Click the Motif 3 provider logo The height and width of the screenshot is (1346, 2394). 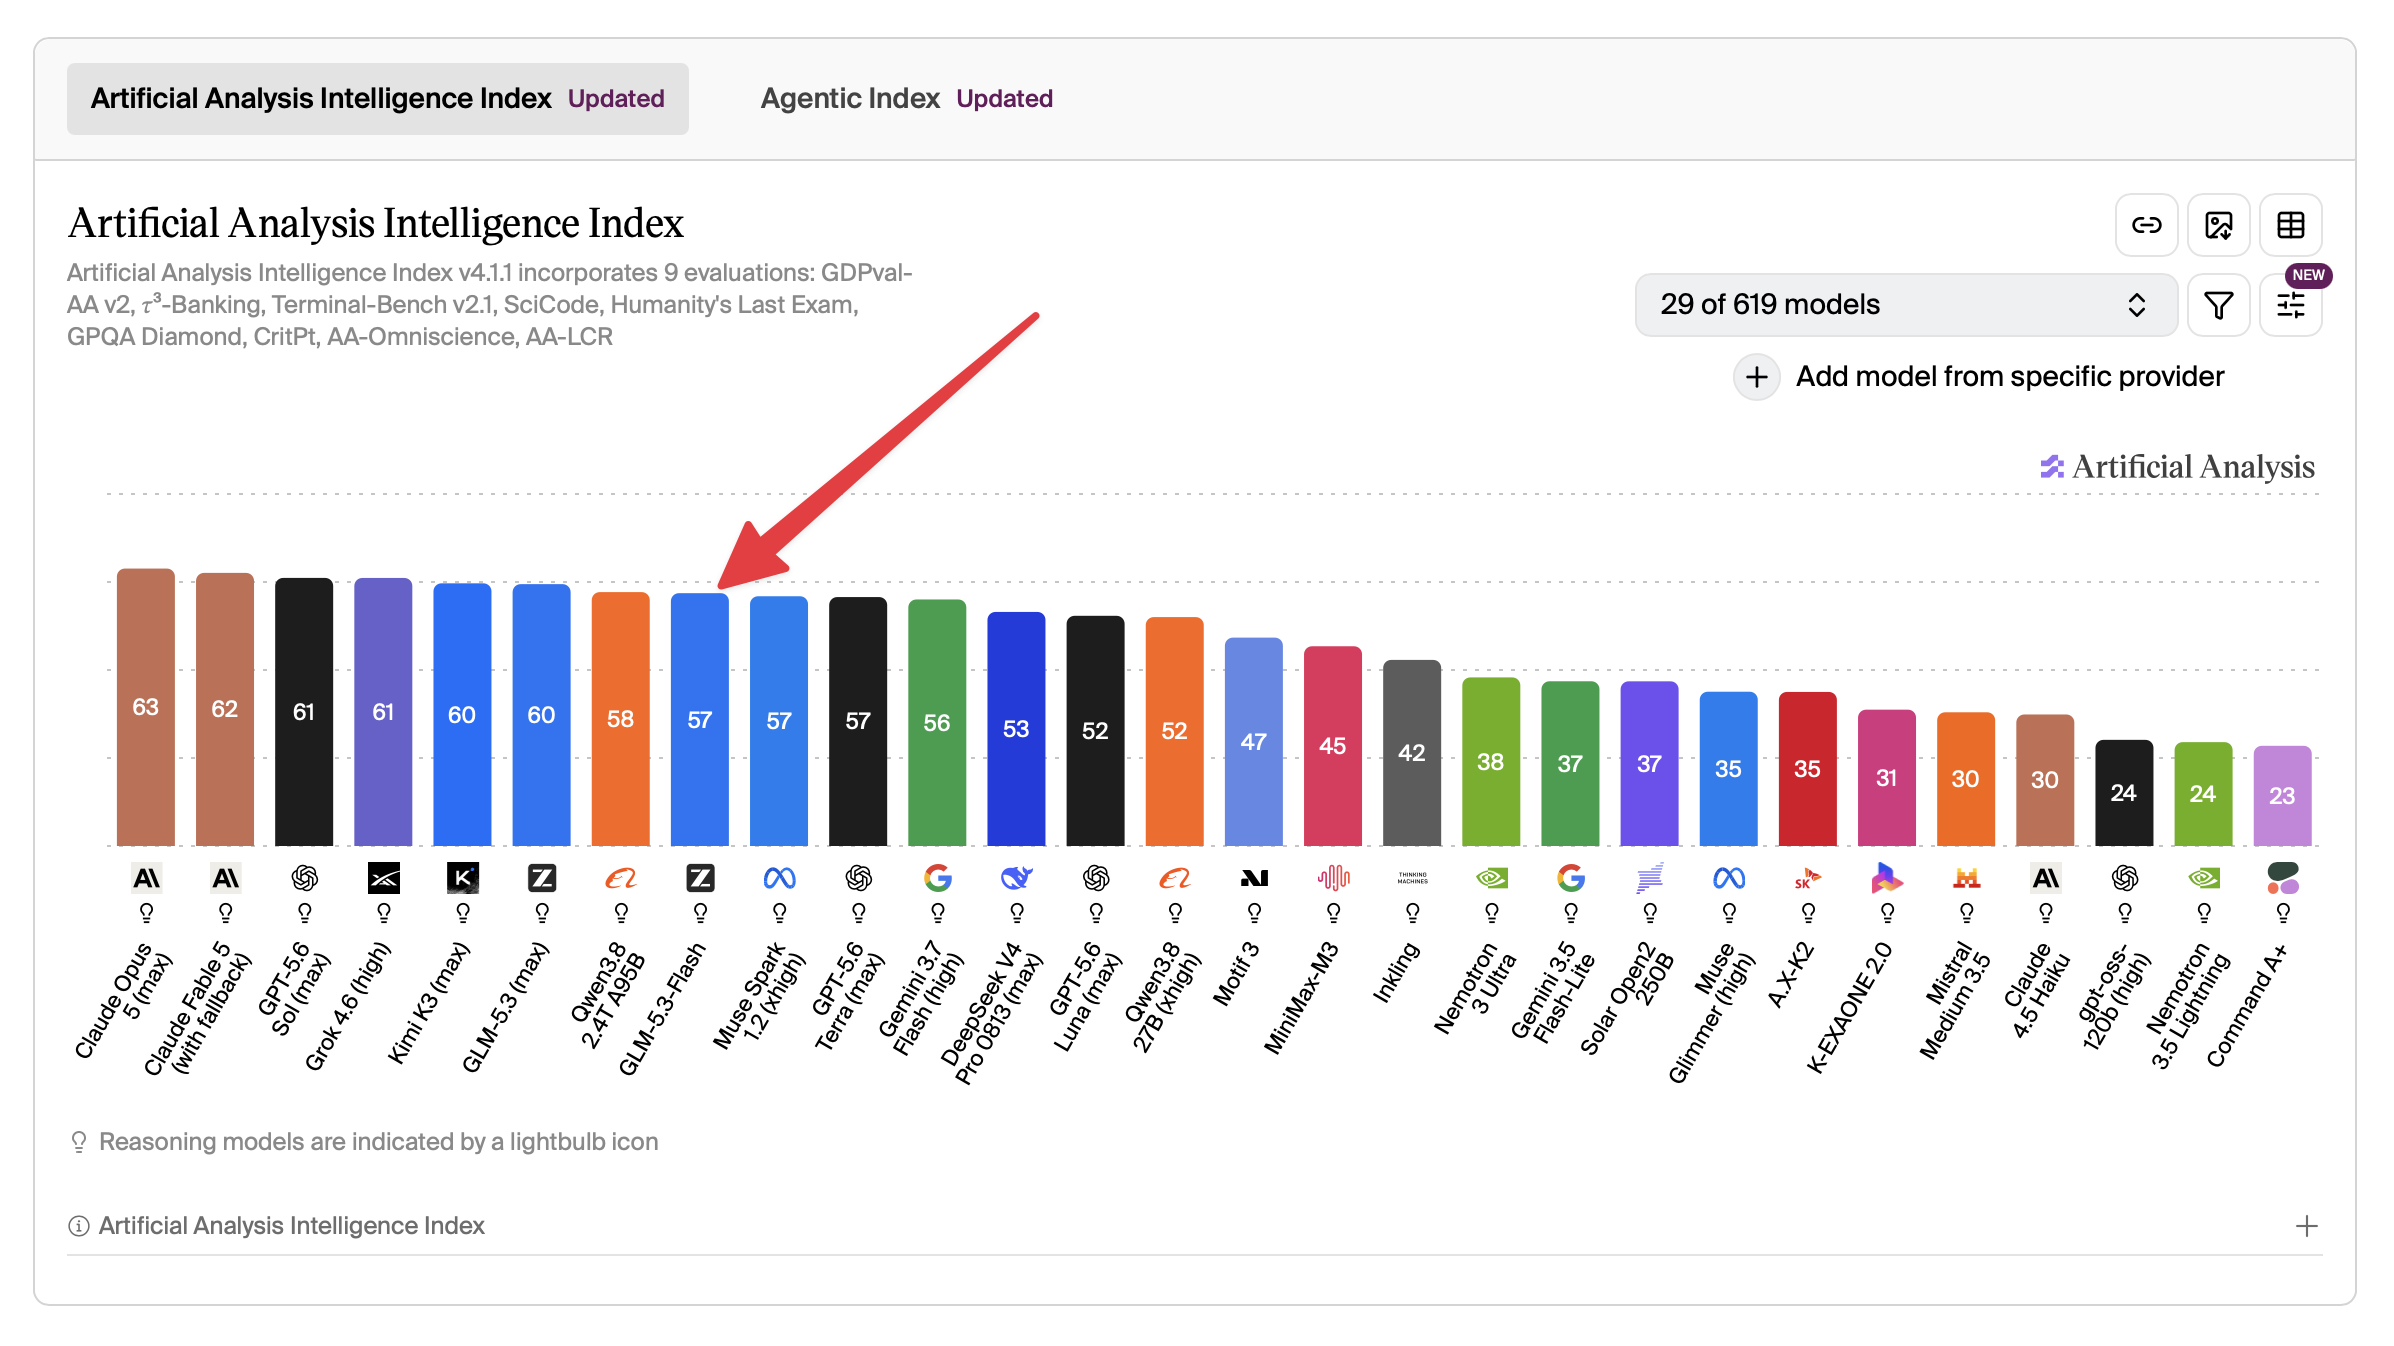[x=1254, y=878]
